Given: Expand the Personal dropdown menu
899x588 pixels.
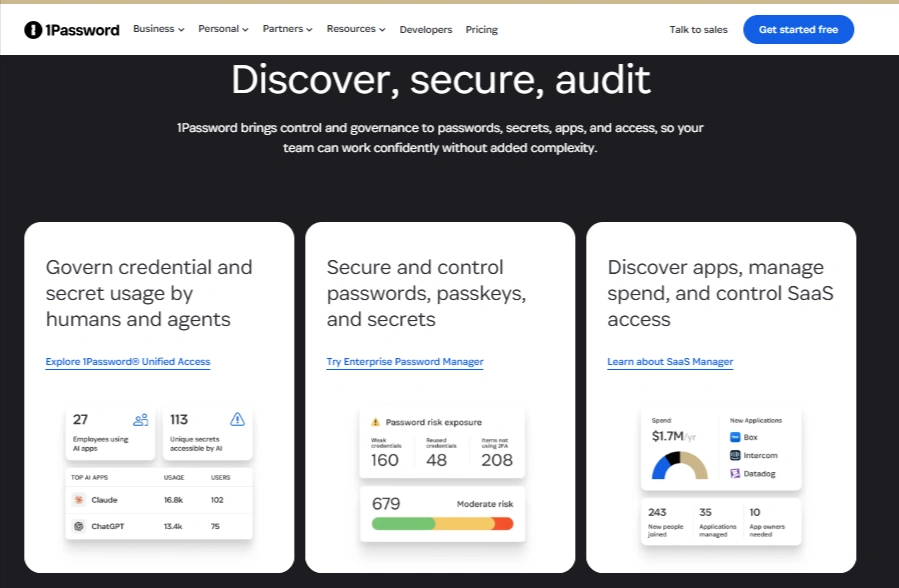Looking at the screenshot, I should 223,29.
